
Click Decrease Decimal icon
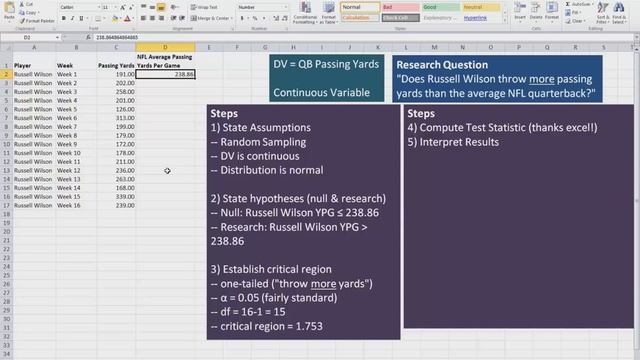tap(284, 18)
